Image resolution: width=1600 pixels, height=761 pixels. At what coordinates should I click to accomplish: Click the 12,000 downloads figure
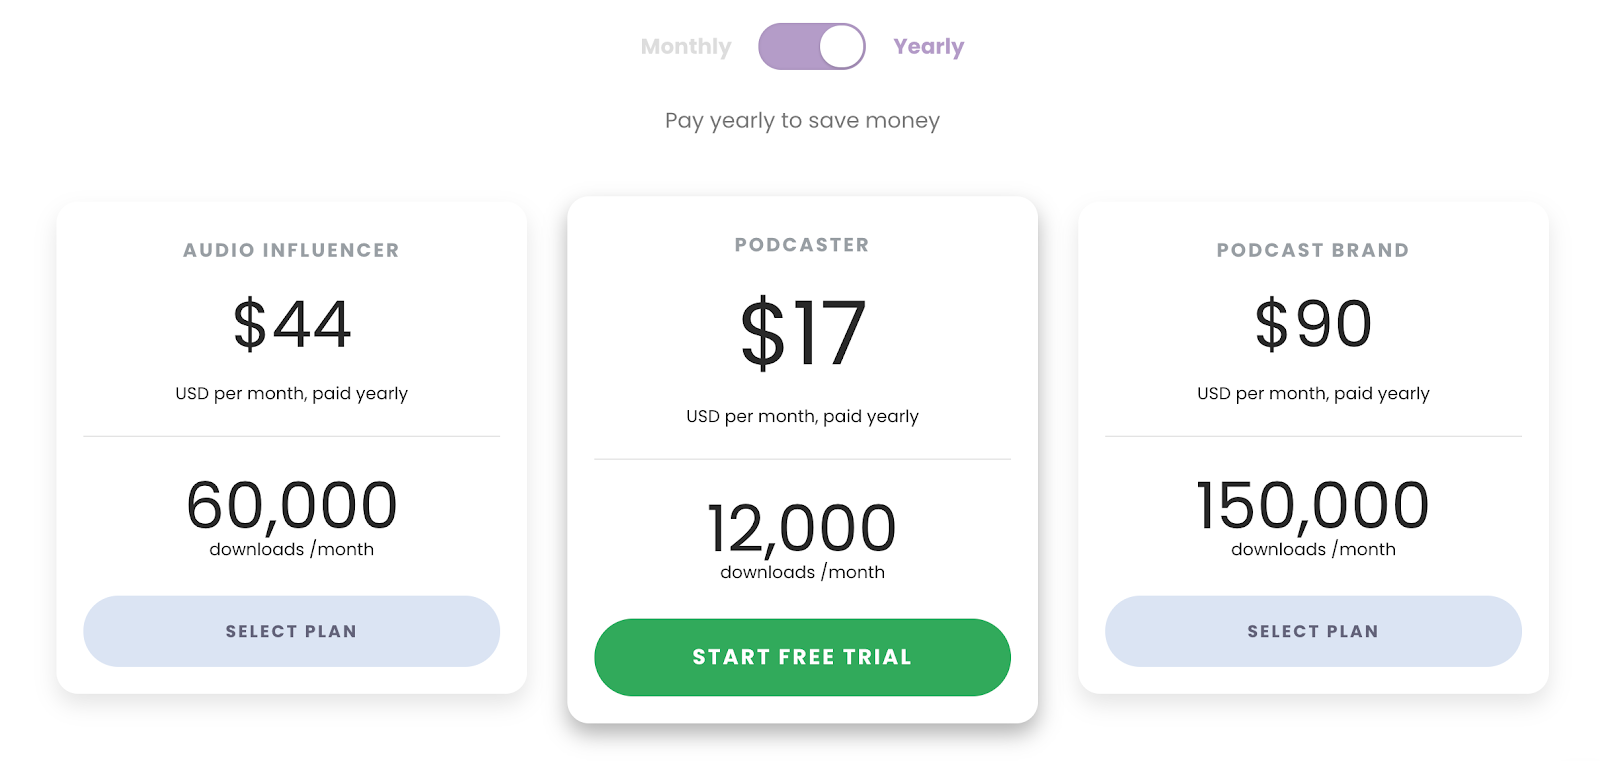pos(802,528)
